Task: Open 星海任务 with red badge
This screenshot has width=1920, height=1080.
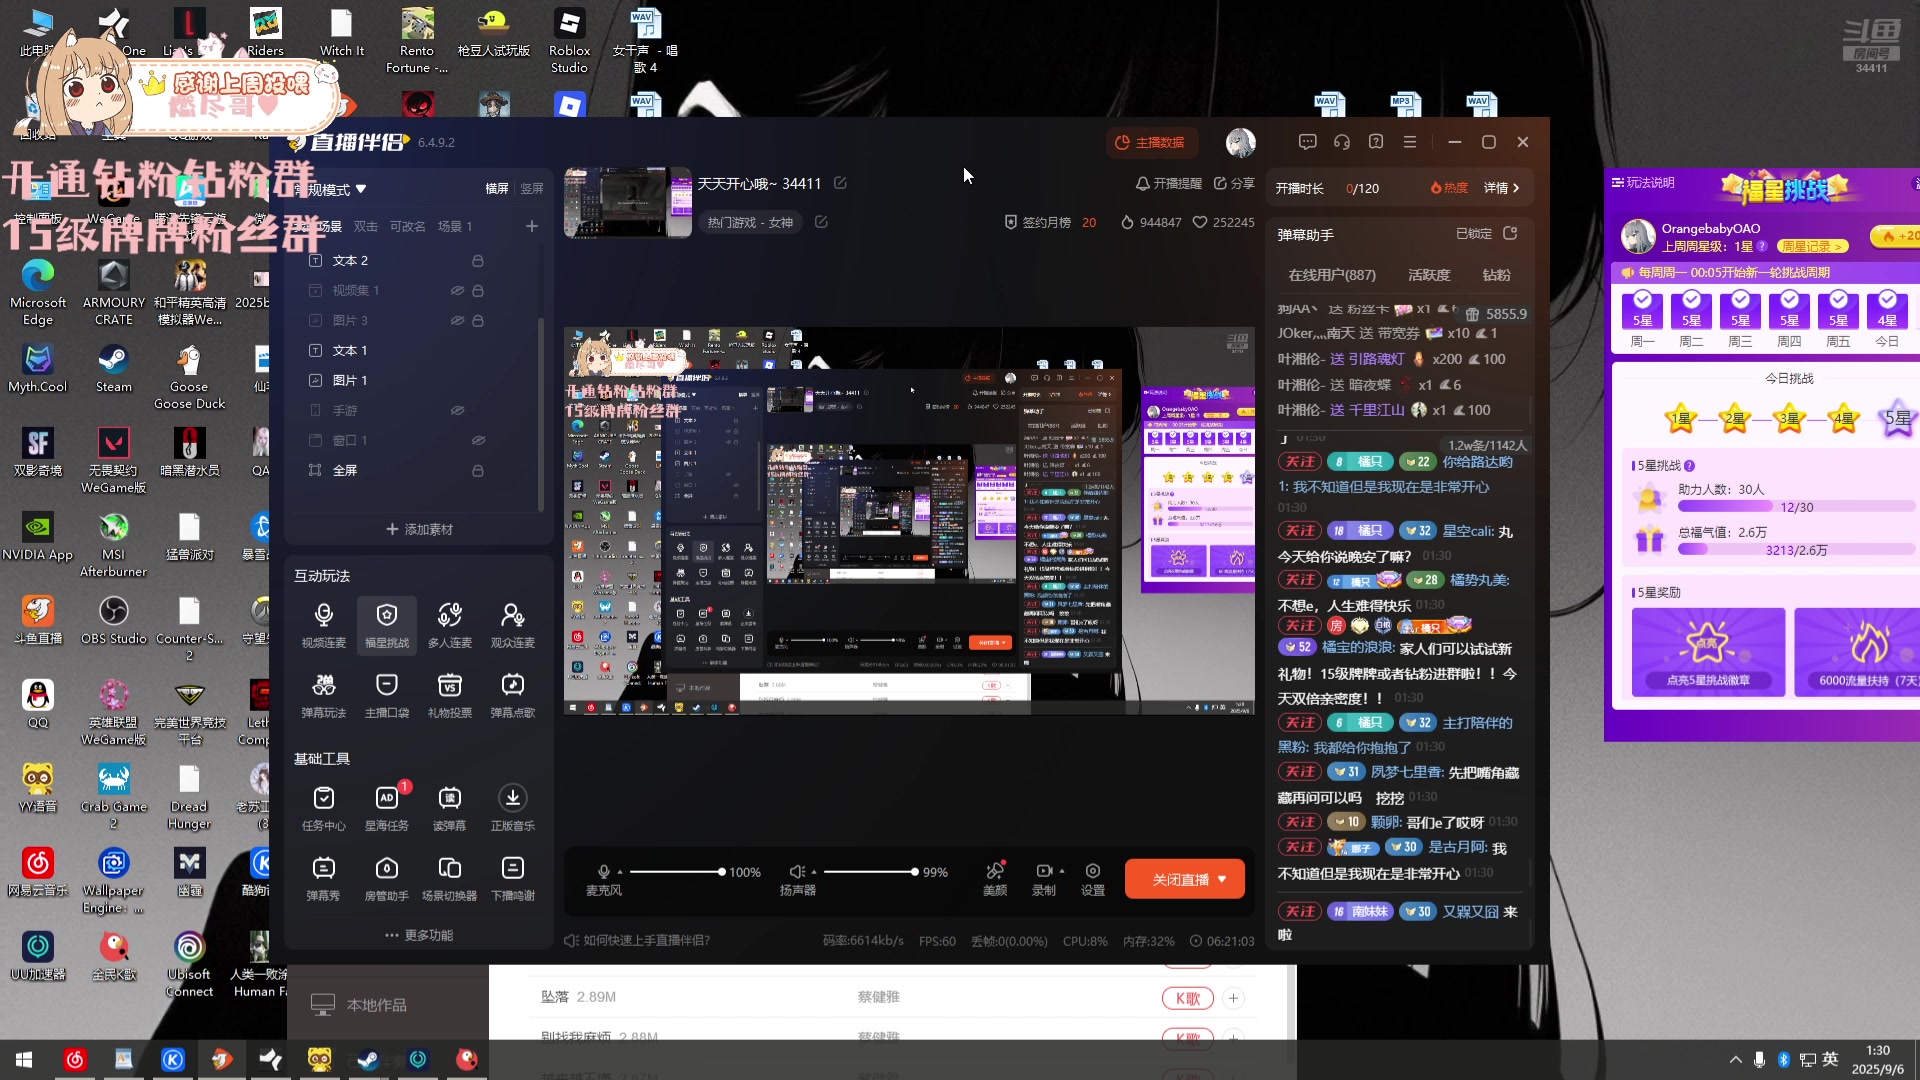Action: (x=386, y=808)
